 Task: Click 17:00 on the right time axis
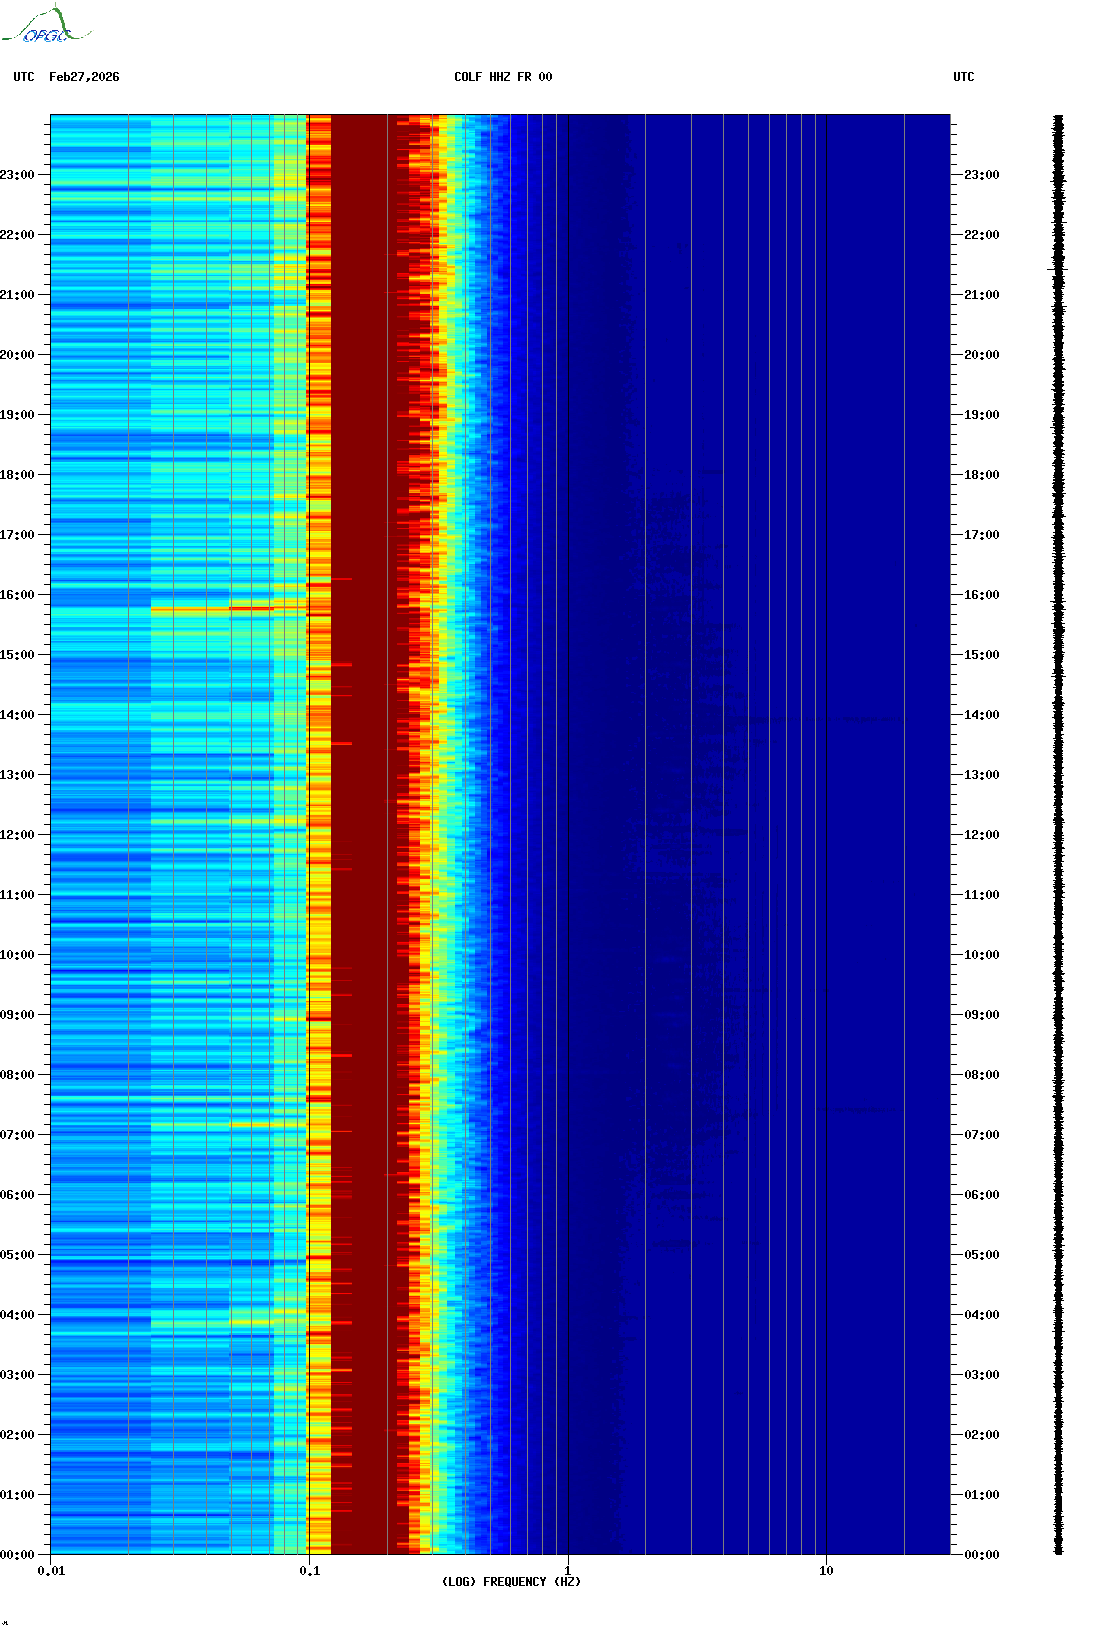pyautogui.click(x=982, y=535)
